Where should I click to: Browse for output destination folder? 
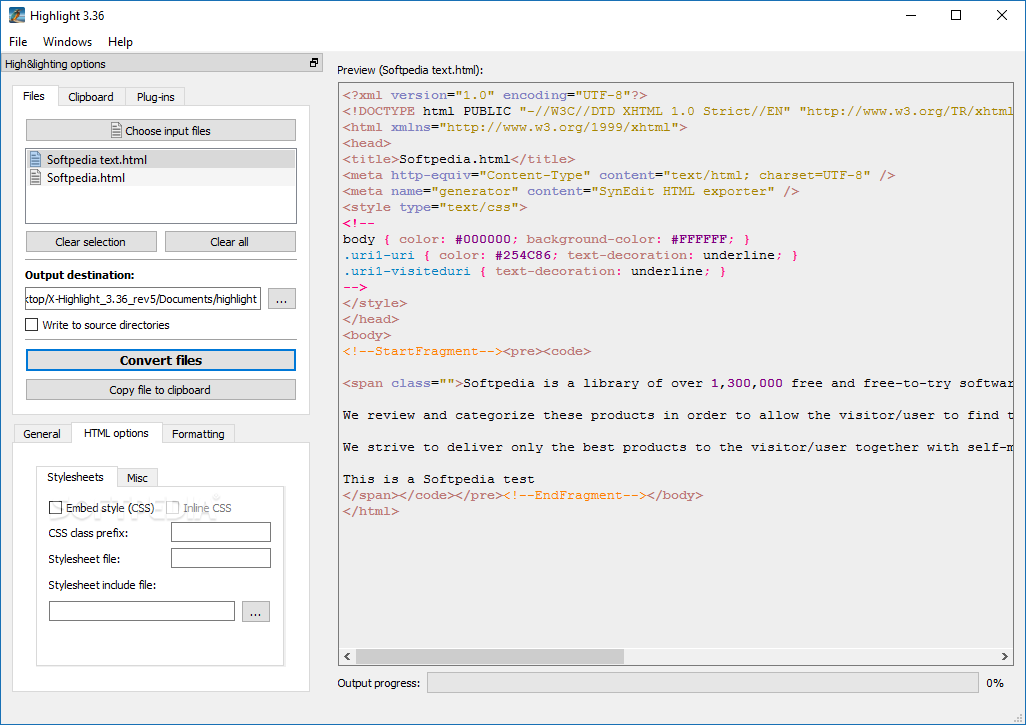click(x=281, y=299)
